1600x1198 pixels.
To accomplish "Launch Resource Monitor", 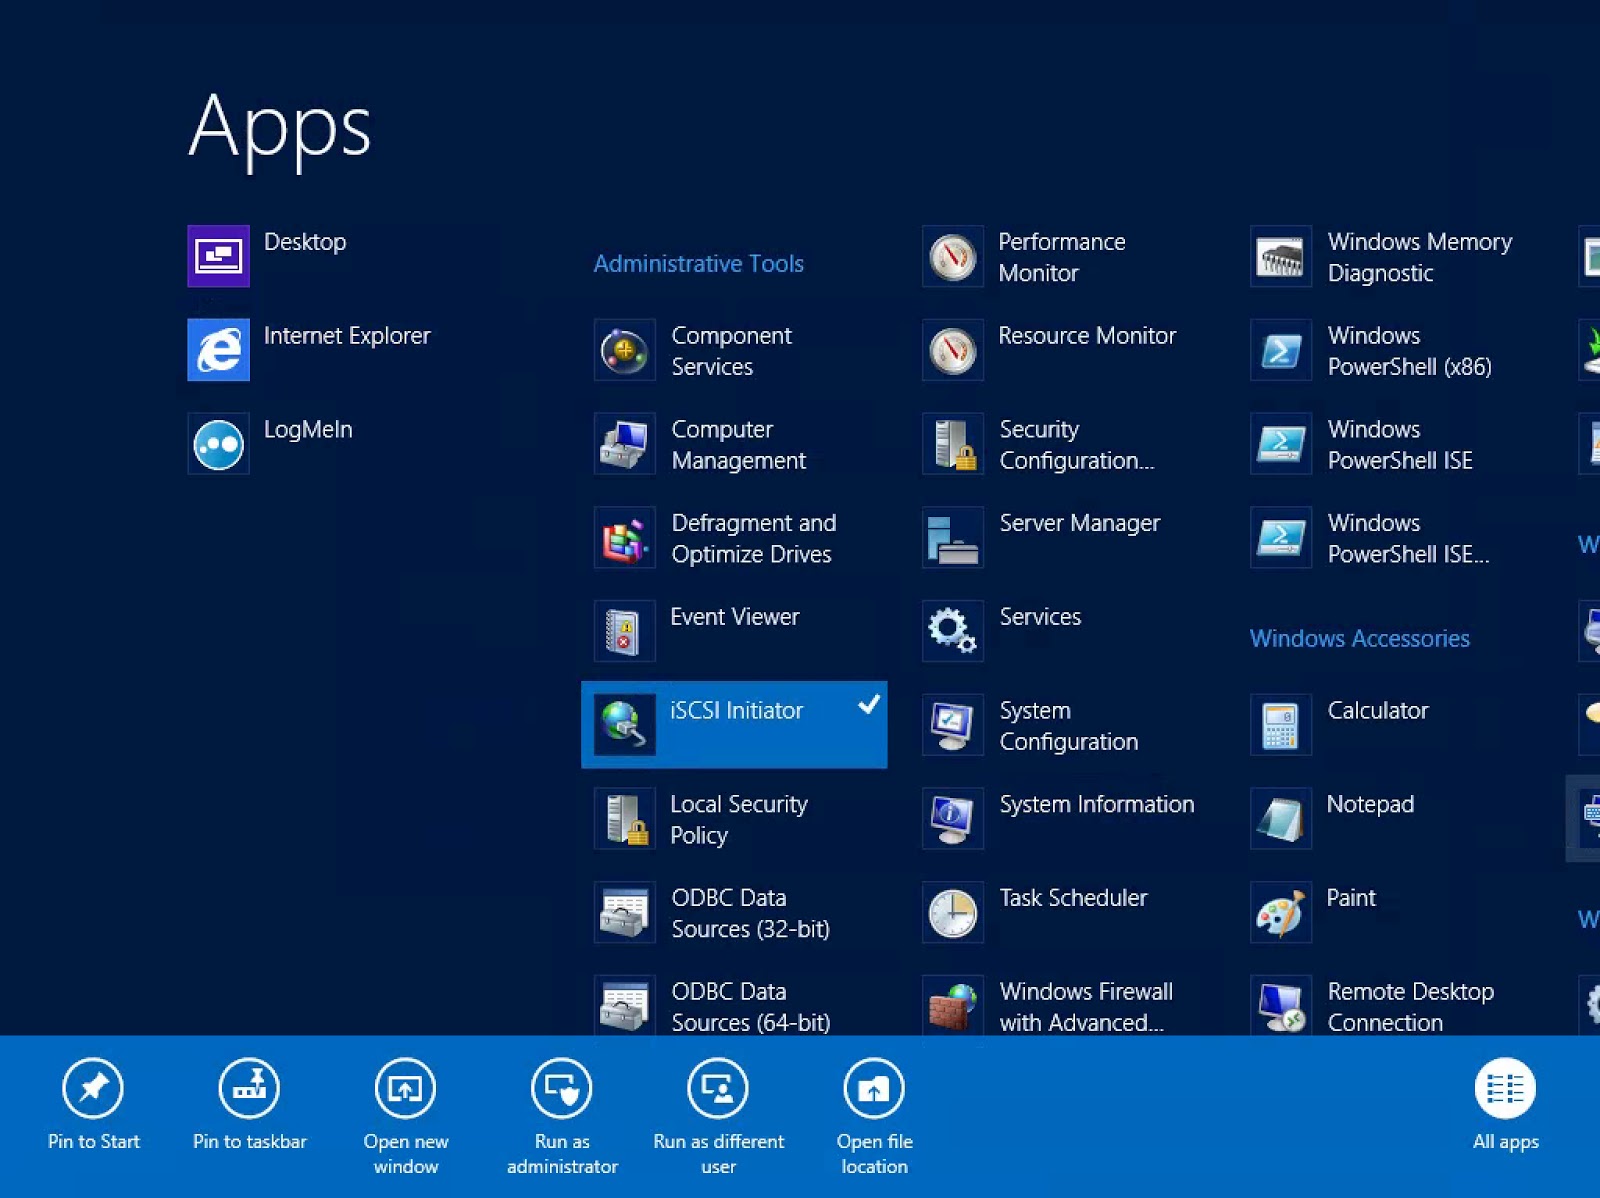I will (x=1087, y=336).
